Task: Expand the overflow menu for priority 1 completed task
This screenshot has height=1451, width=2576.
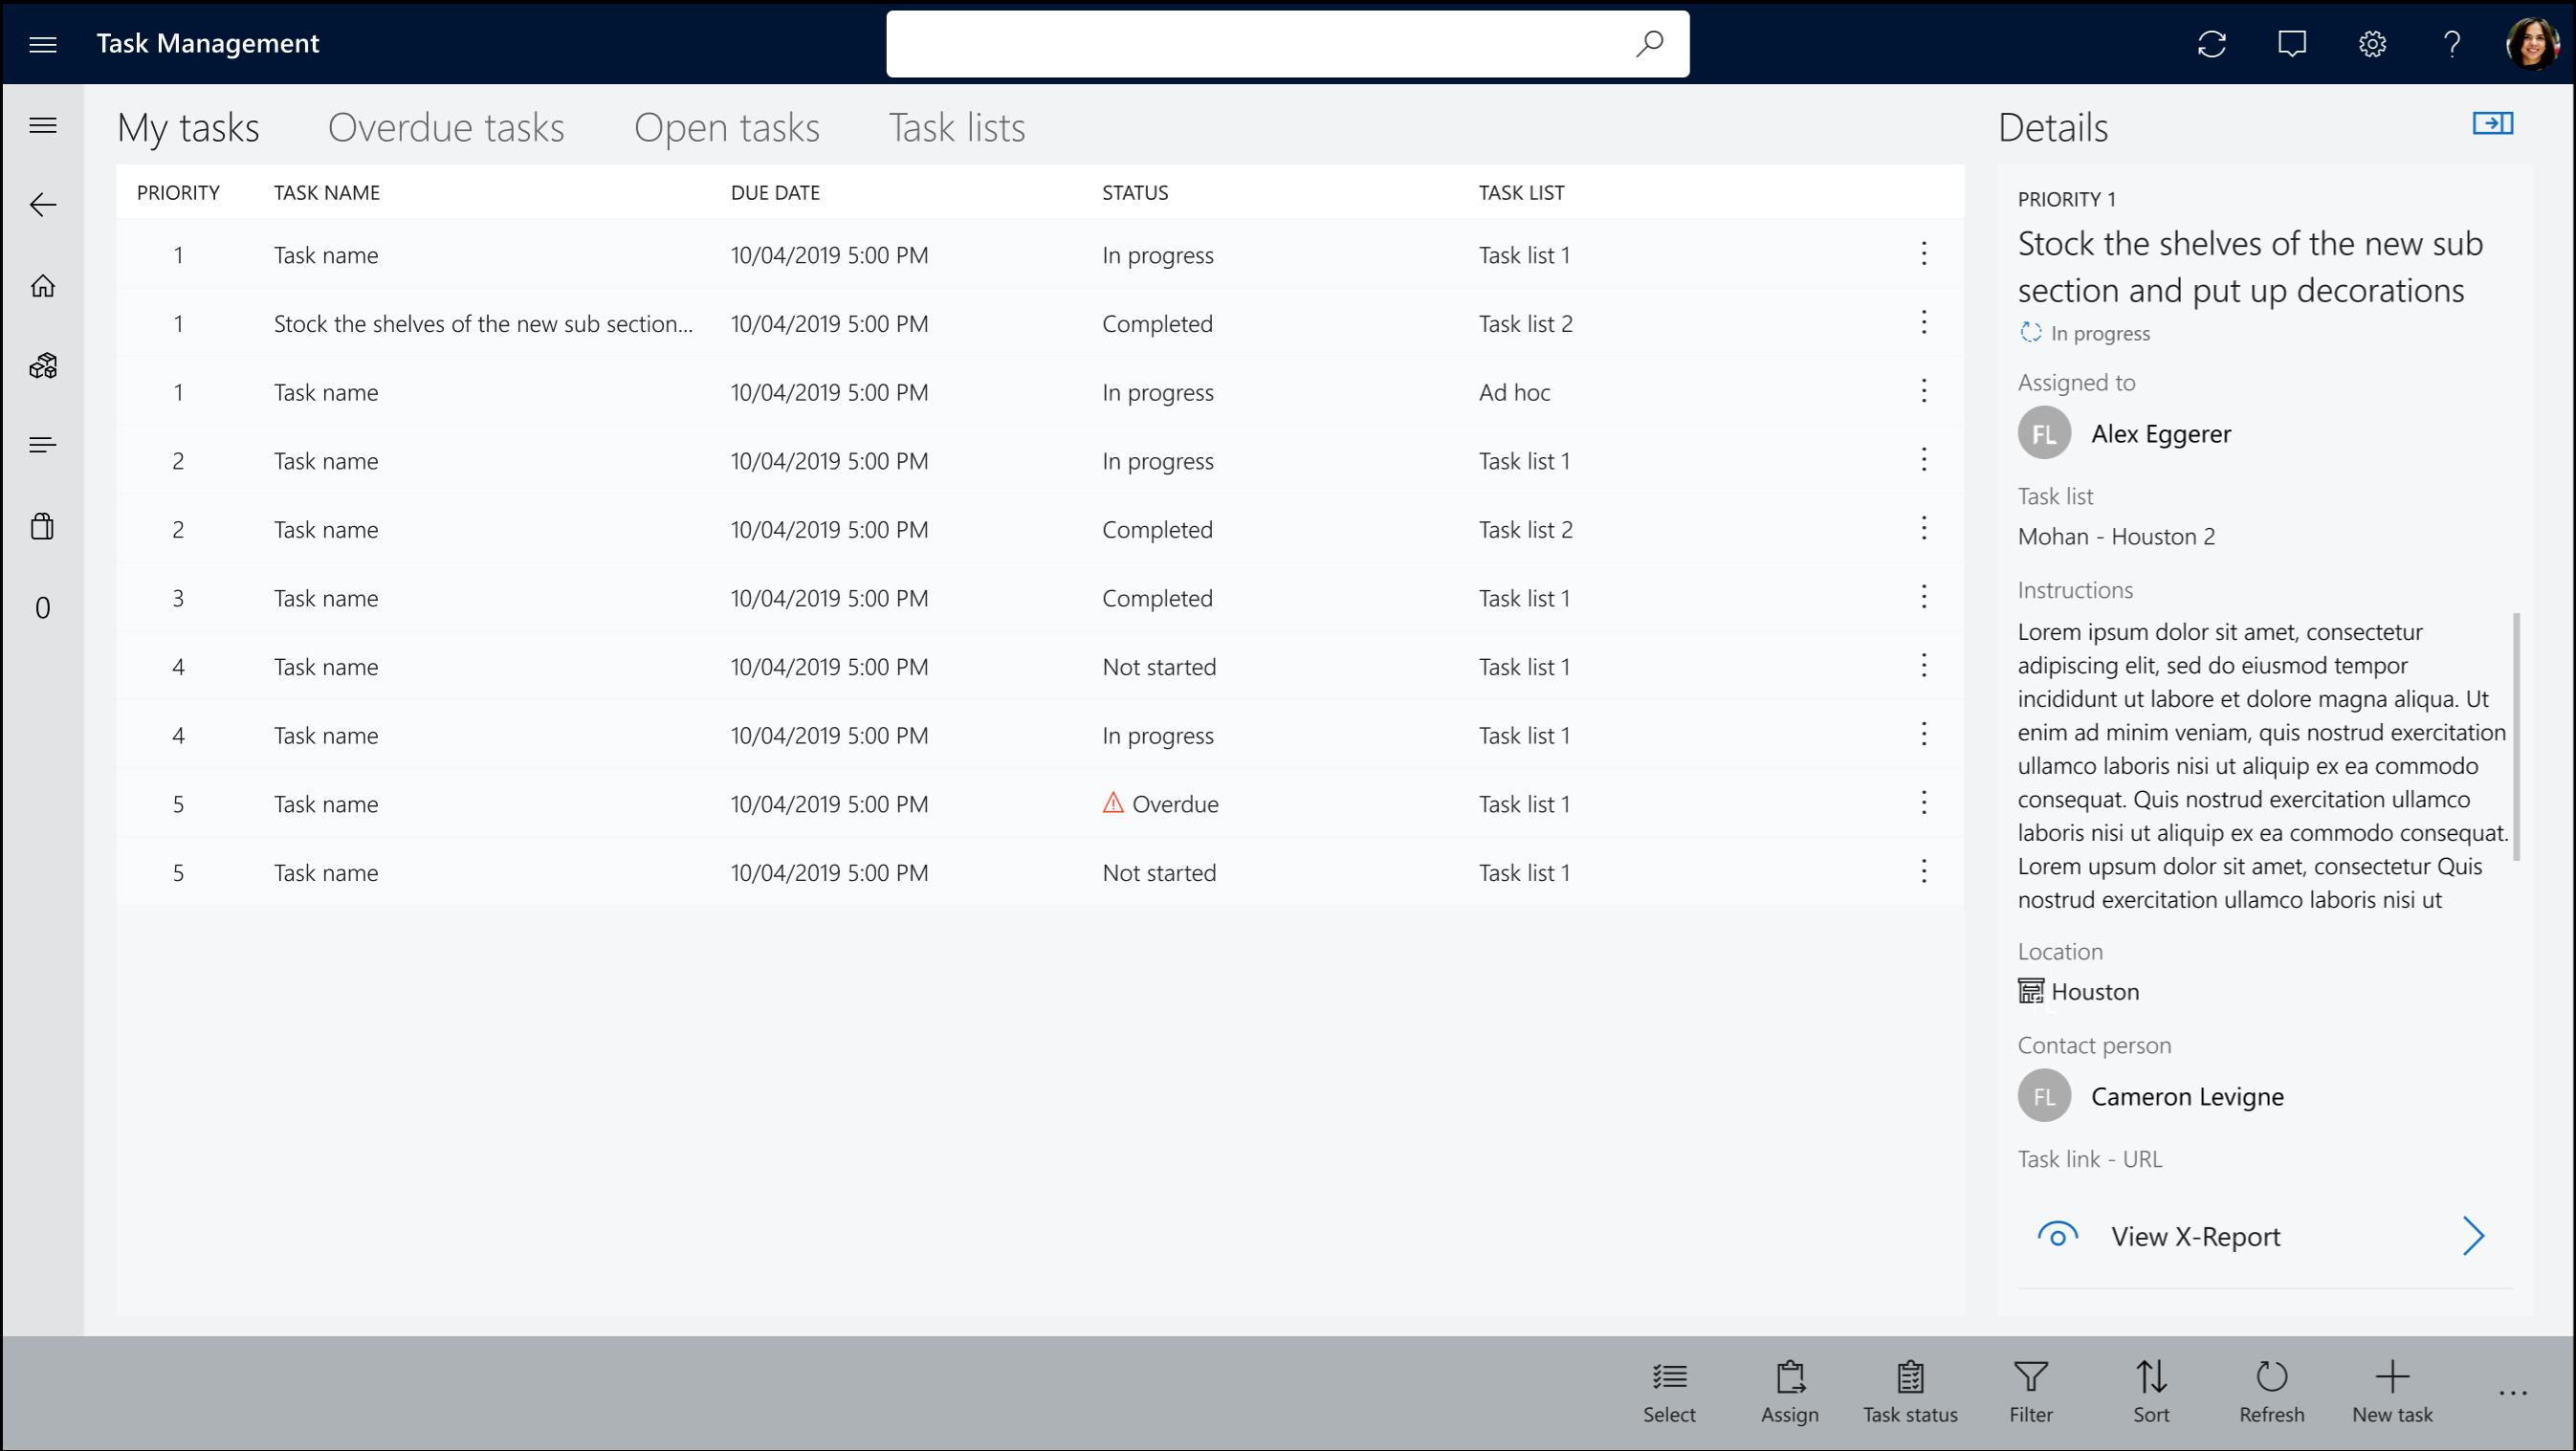Action: (1924, 324)
